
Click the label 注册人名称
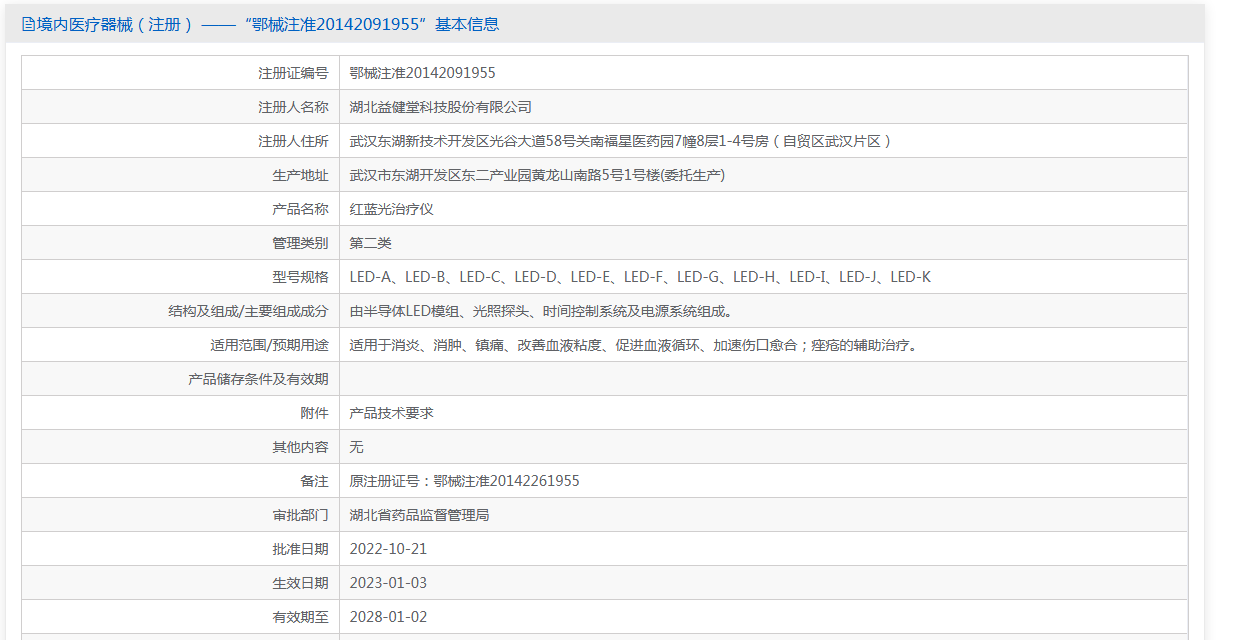(x=293, y=107)
